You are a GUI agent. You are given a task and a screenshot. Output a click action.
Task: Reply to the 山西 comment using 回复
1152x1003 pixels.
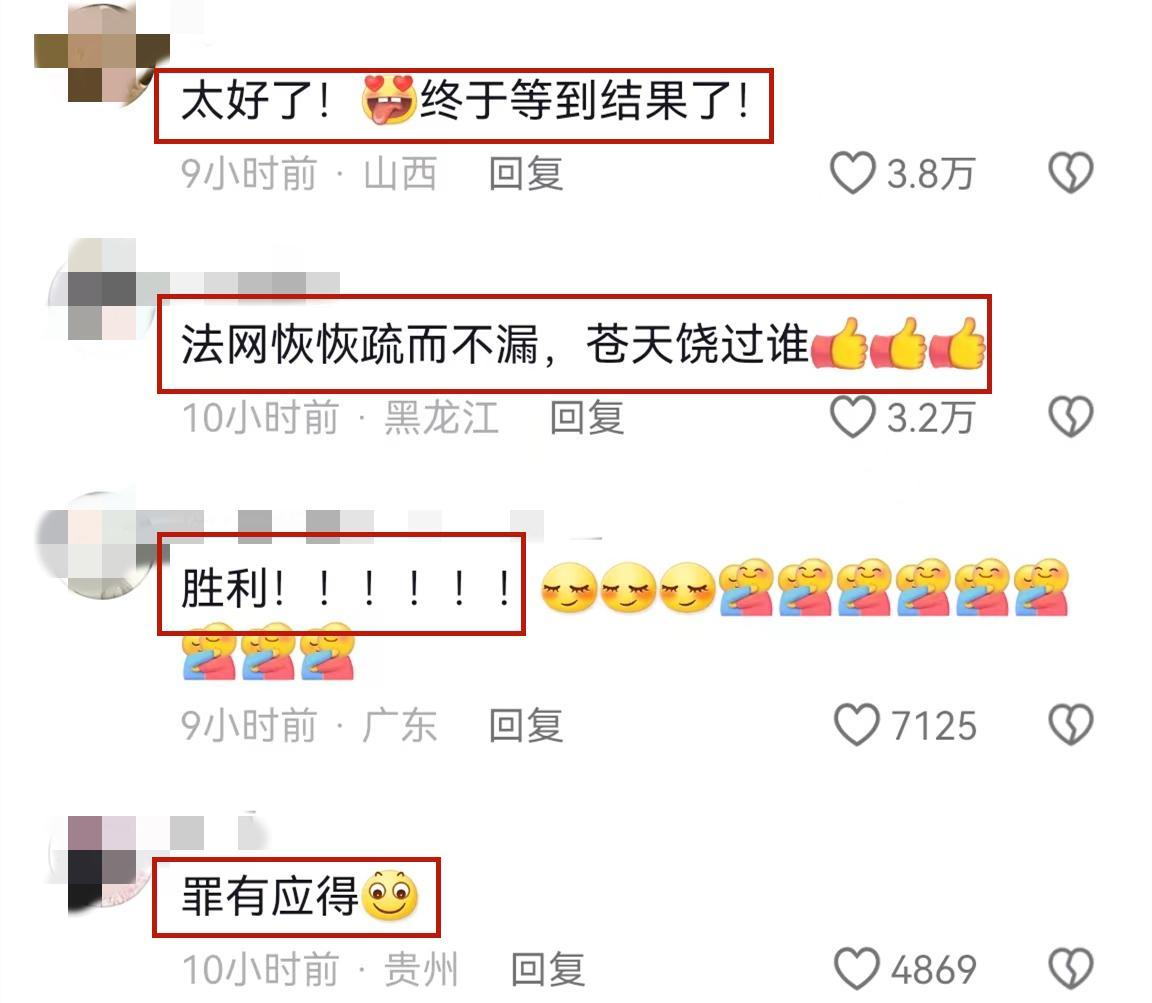click(x=526, y=174)
